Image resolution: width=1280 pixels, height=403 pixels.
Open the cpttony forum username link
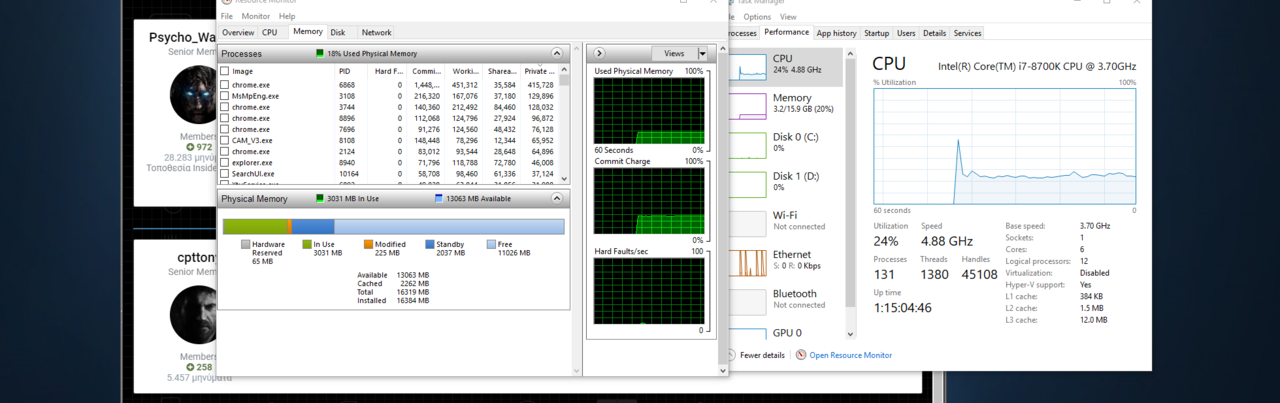tap(197, 257)
